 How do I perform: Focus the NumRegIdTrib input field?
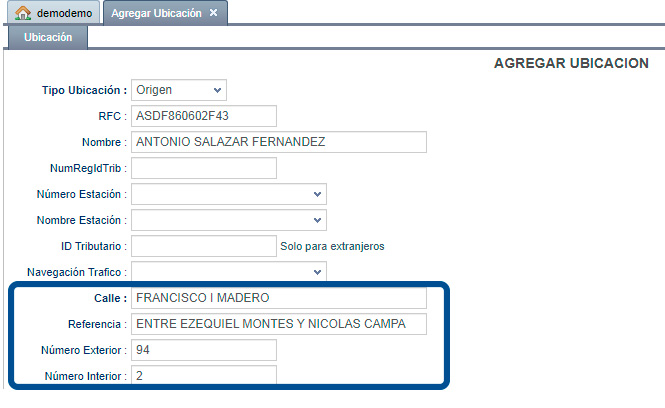coord(204,168)
